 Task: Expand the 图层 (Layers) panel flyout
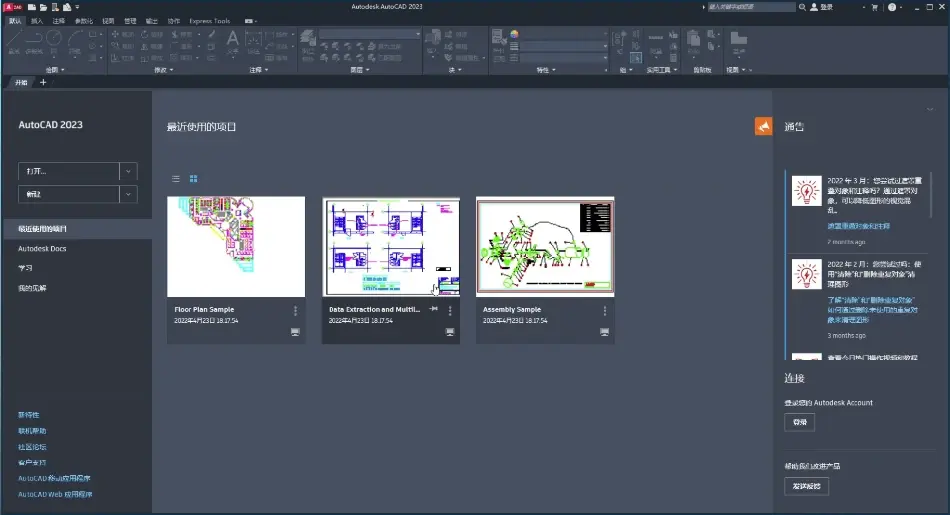click(x=359, y=70)
